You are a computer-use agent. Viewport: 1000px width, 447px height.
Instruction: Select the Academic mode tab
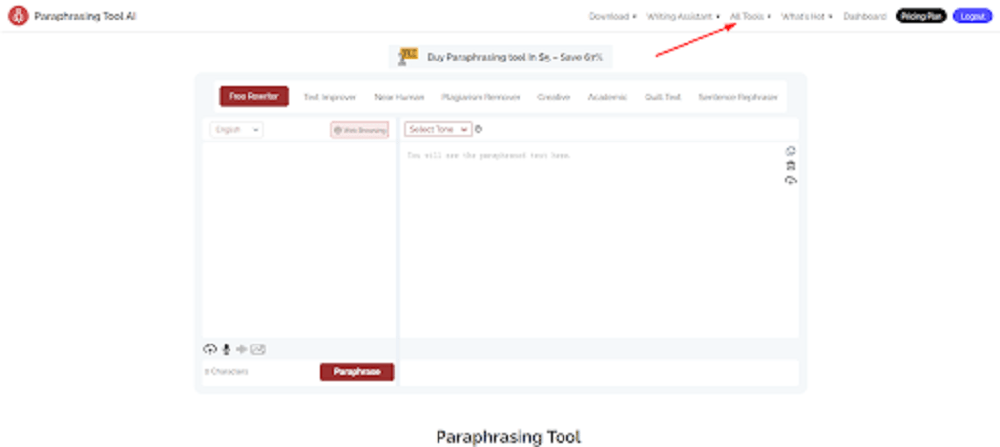pos(608,97)
